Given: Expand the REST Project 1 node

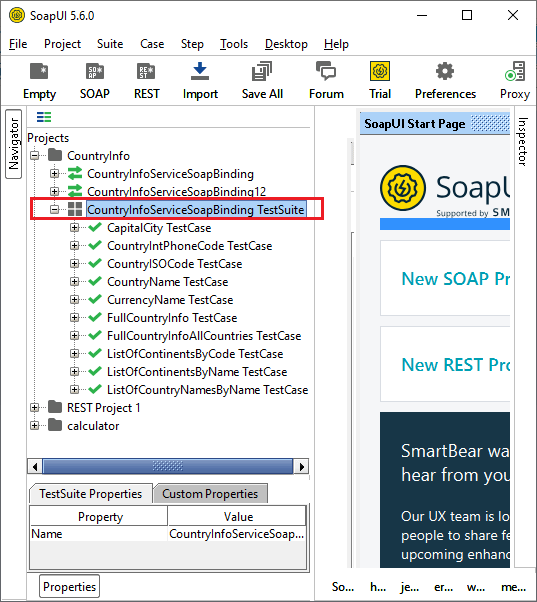Looking at the screenshot, I should click(35, 407).
